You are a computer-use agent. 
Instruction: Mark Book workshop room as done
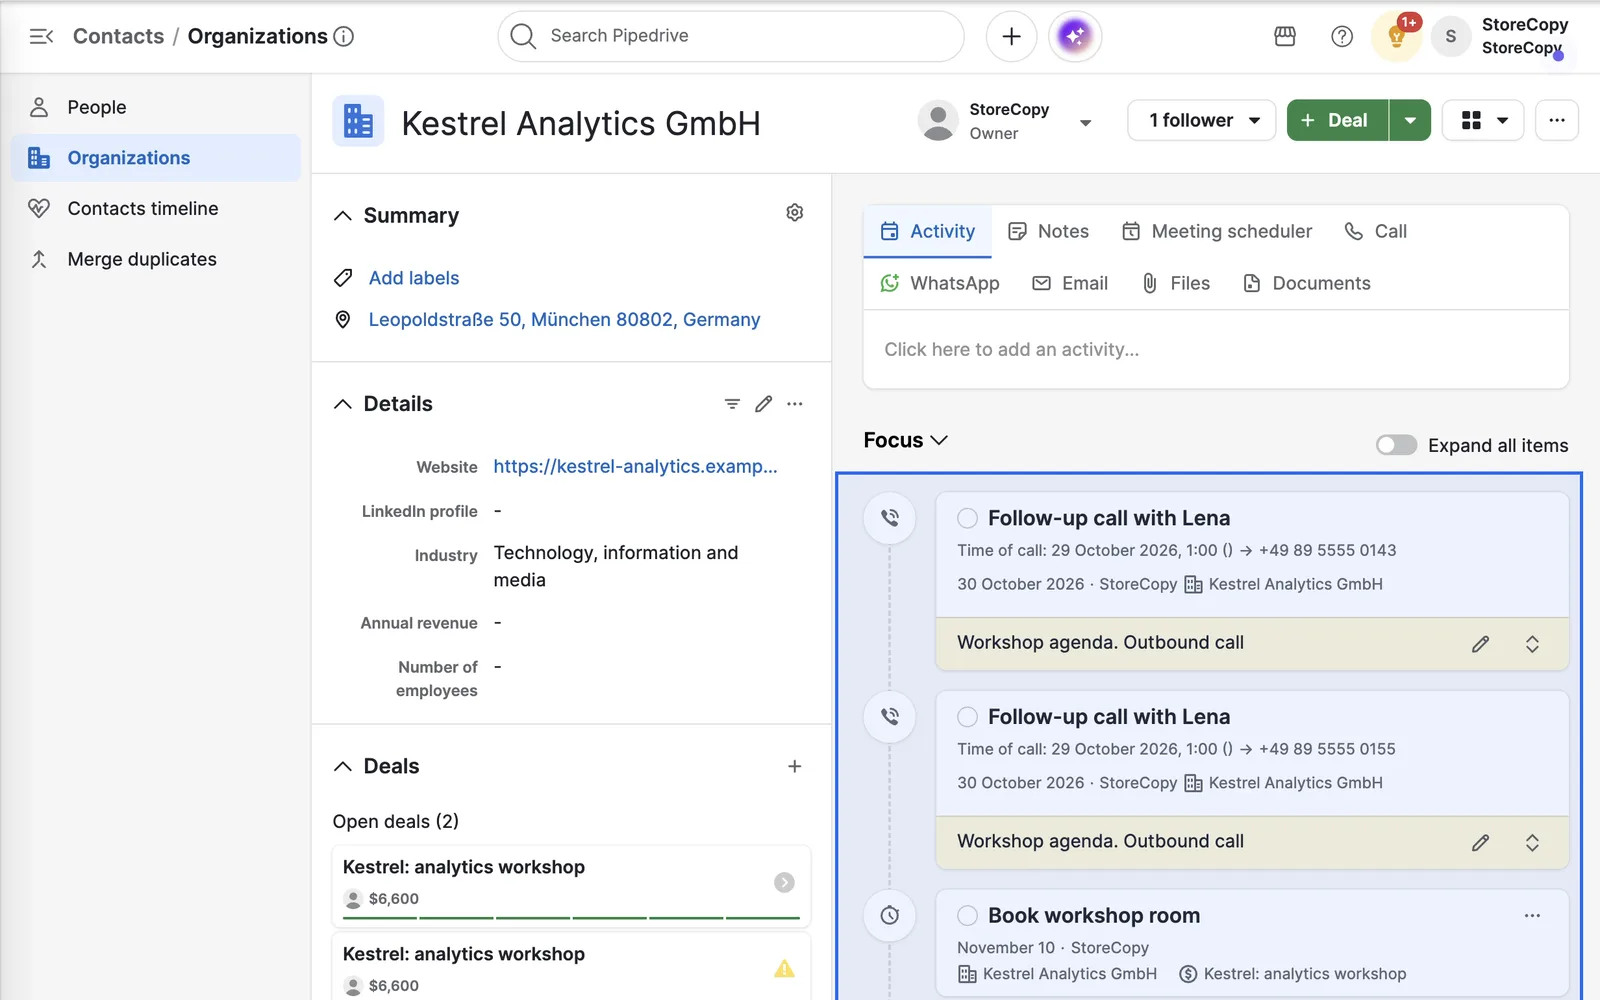(x=967, y=916)
